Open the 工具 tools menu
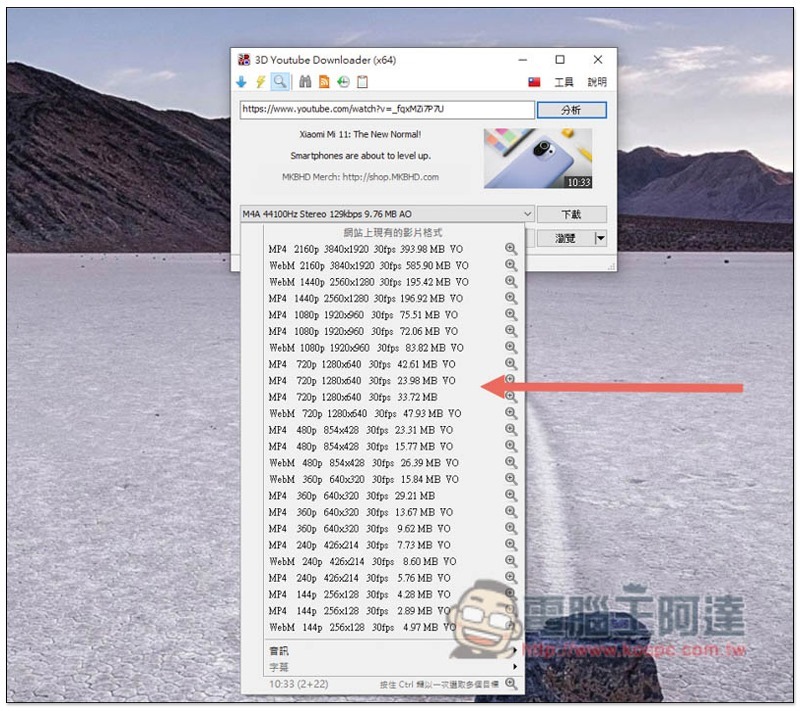The height and width of the screenshot is (711, 800). click(564, 82)
